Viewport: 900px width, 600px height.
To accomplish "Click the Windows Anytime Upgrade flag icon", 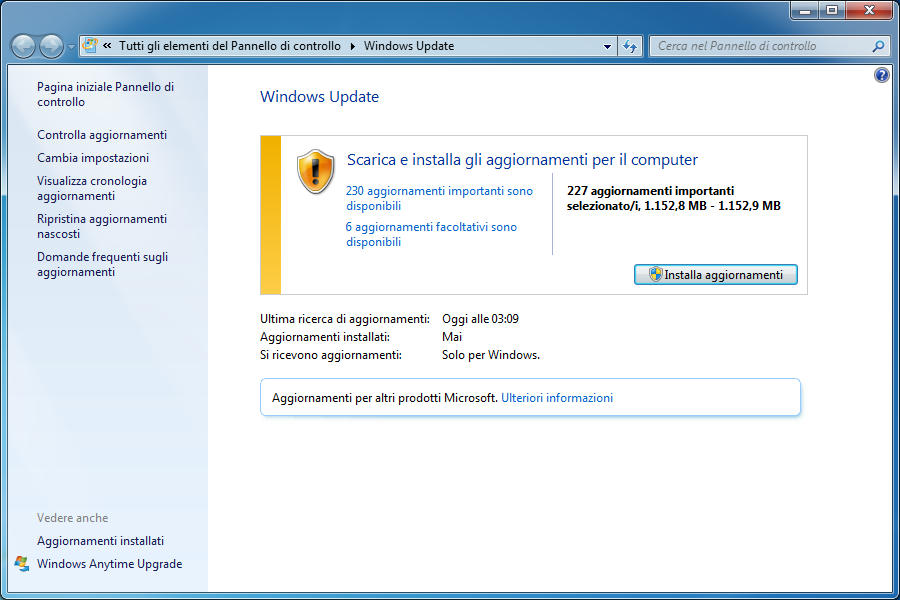I will click(22, 564).
